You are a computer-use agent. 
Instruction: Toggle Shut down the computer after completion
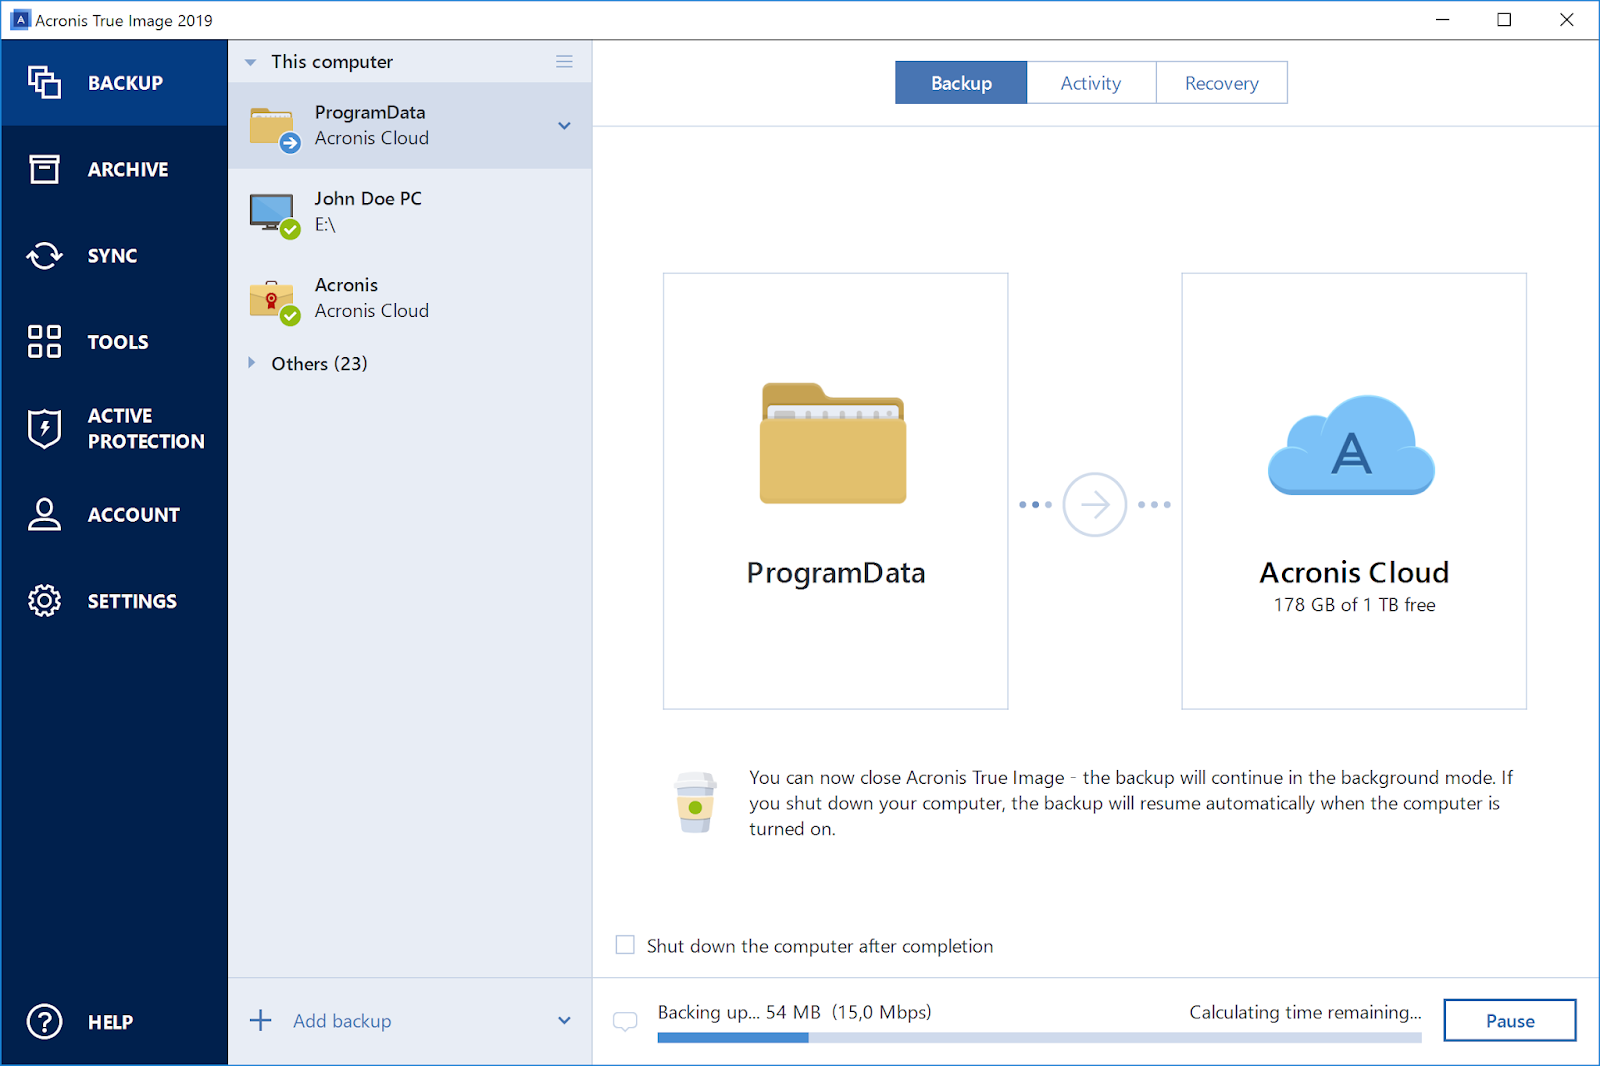(x=625, y=945)
